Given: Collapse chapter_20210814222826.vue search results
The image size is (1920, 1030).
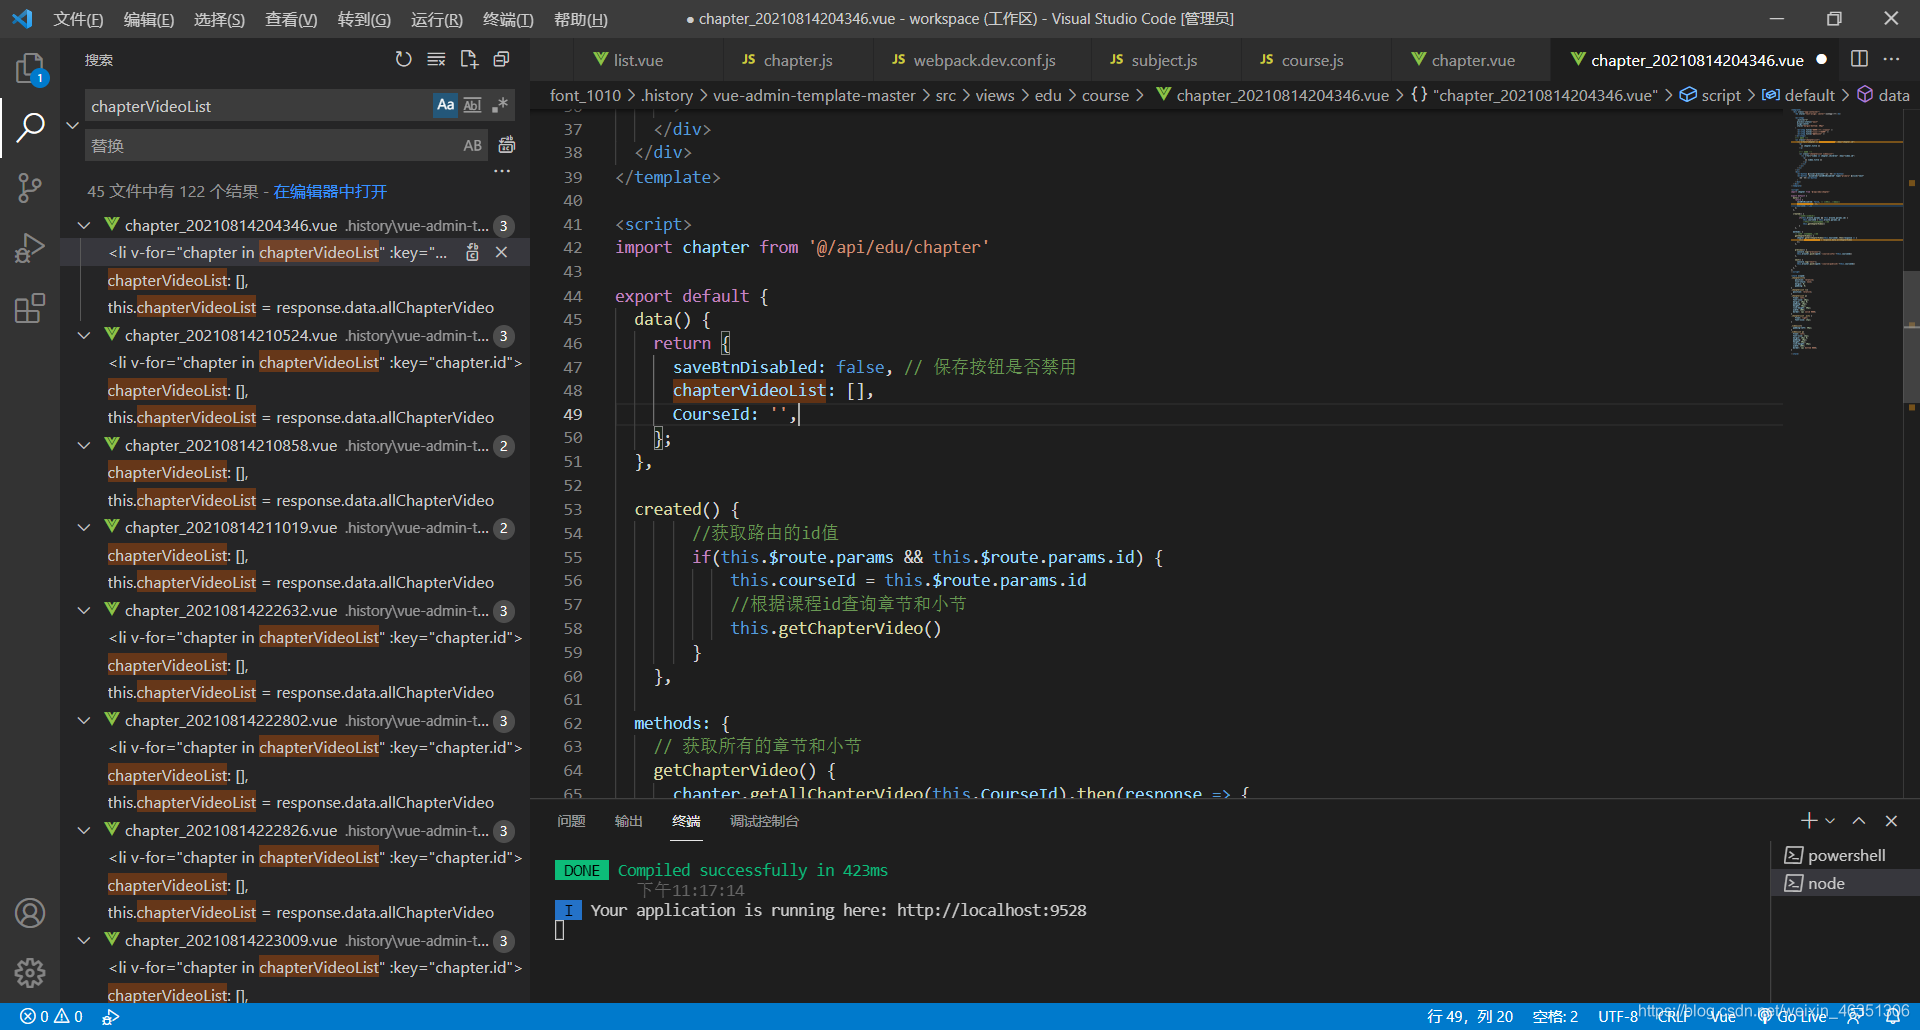Looking at the screenshot, I should [x=85, y=831].
